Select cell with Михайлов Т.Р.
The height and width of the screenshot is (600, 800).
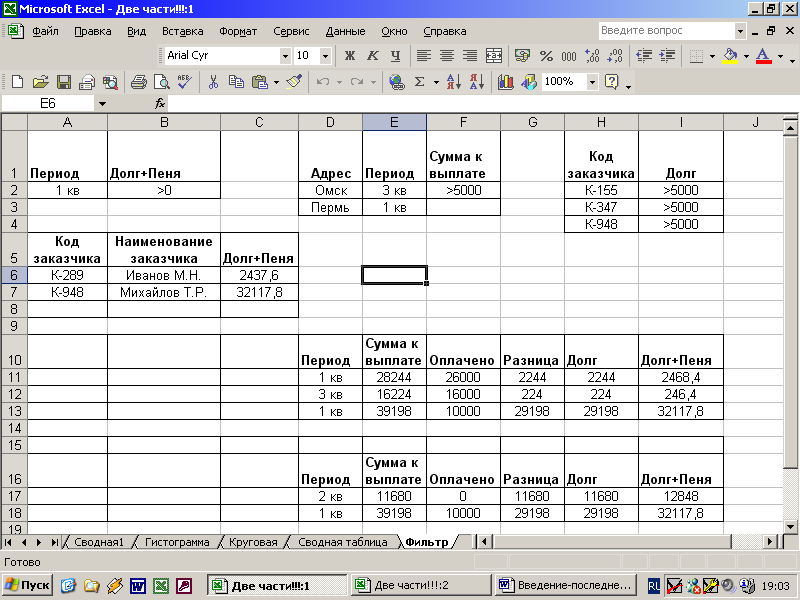tap(164, 292)
